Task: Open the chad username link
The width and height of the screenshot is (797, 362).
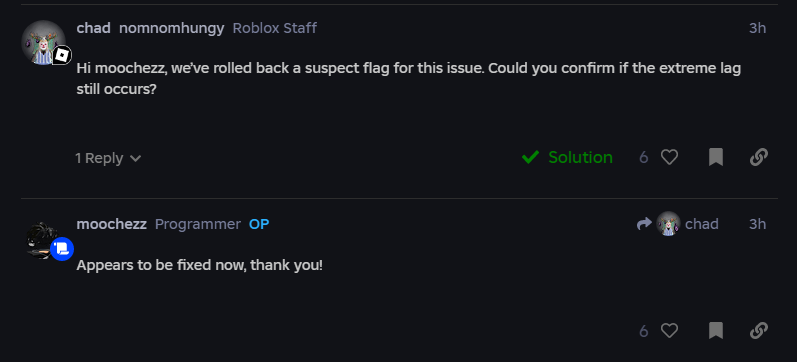Action: (x=94, y=28)
